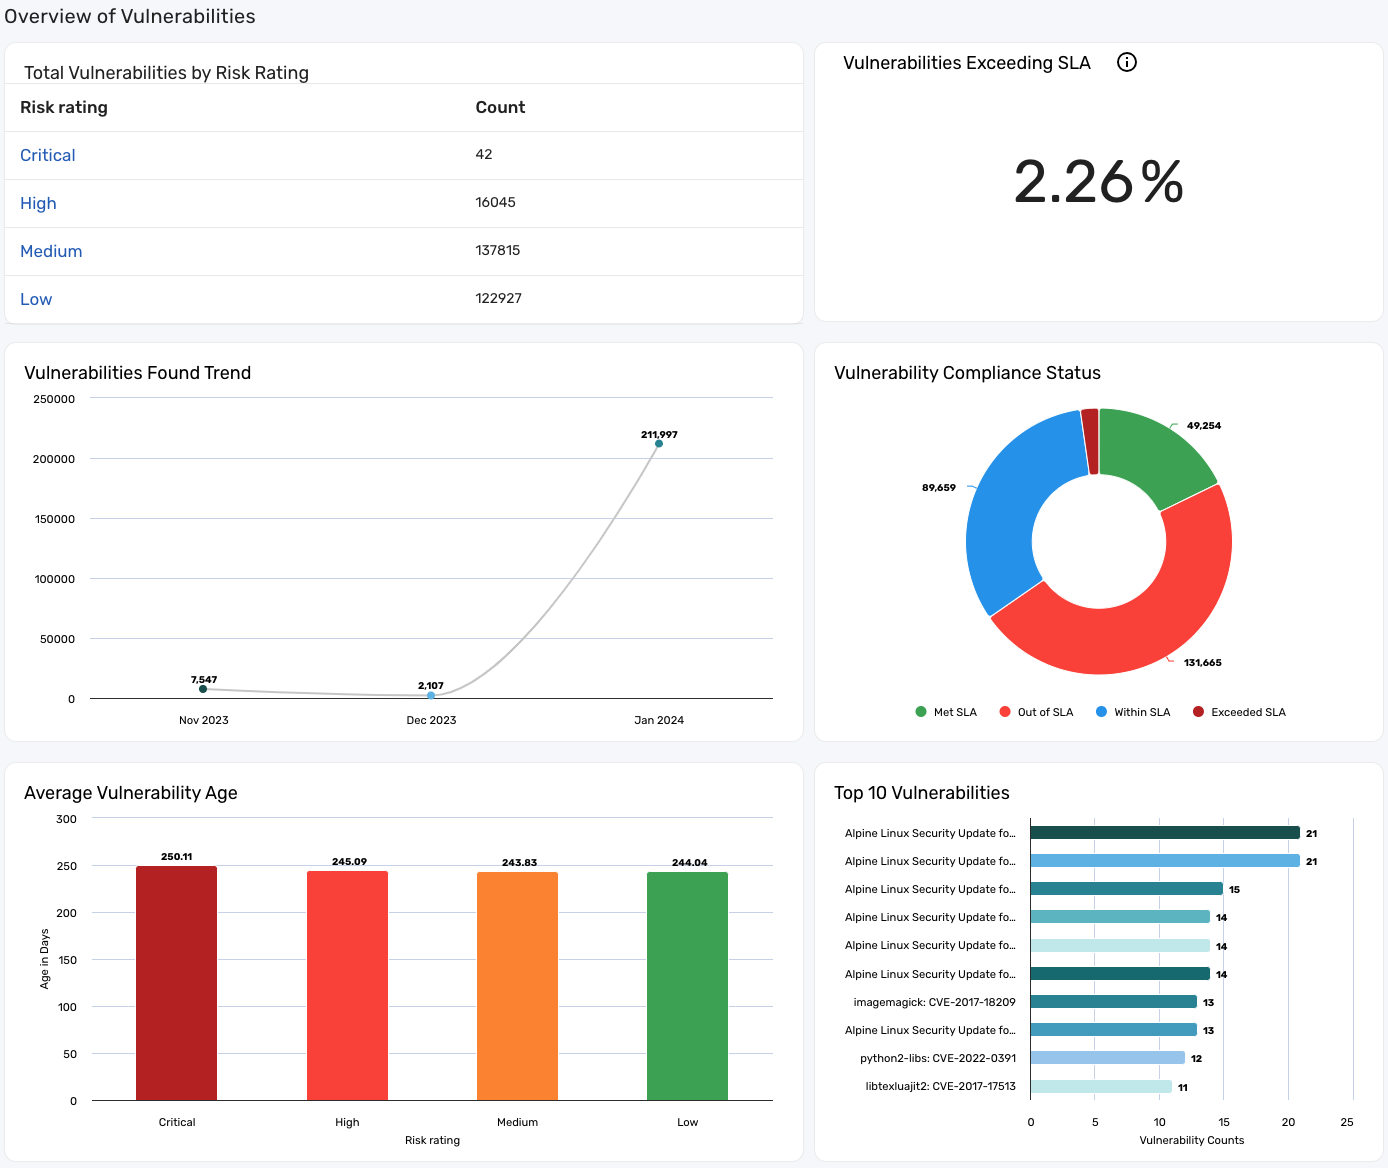Open the Critical risk rating link
Image resolution: width=1388 pixels, height=1168 pixels.
click(x=48, y=155)
